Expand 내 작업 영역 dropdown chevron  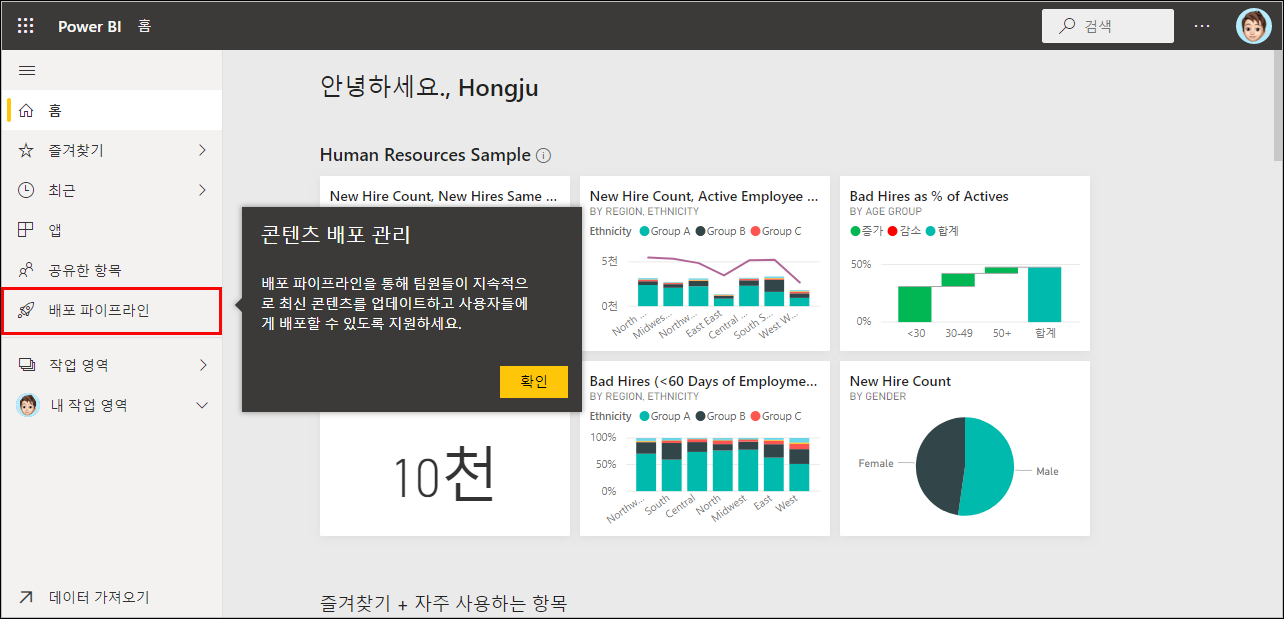(x=202, y=405)
